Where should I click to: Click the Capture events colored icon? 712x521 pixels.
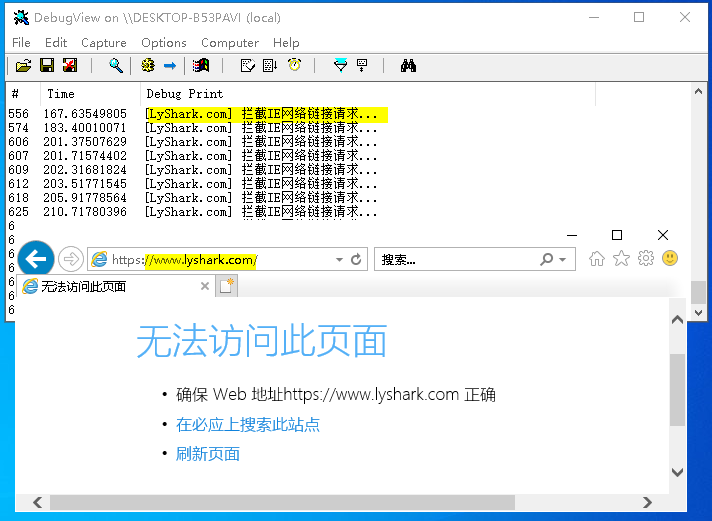[201, 65]
